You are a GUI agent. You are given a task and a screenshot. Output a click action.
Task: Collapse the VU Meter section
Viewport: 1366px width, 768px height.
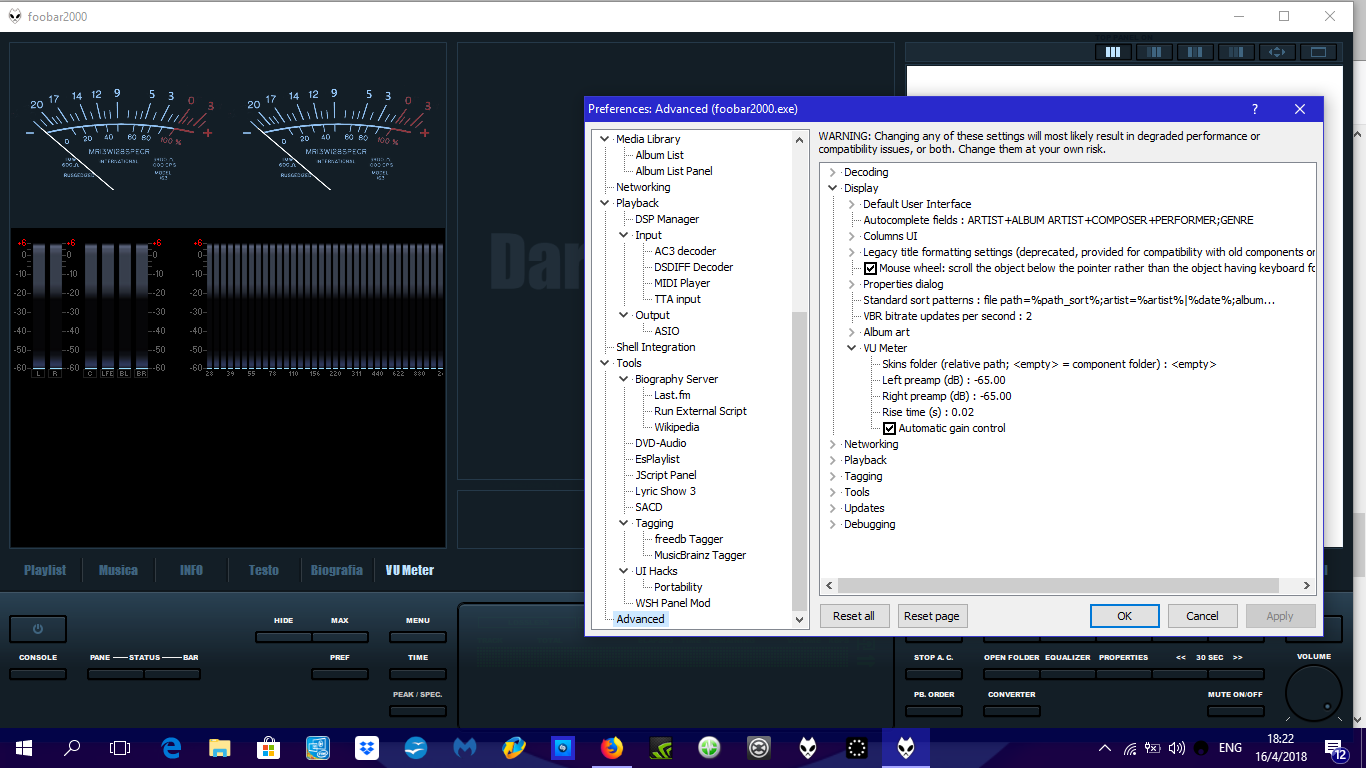852,348
